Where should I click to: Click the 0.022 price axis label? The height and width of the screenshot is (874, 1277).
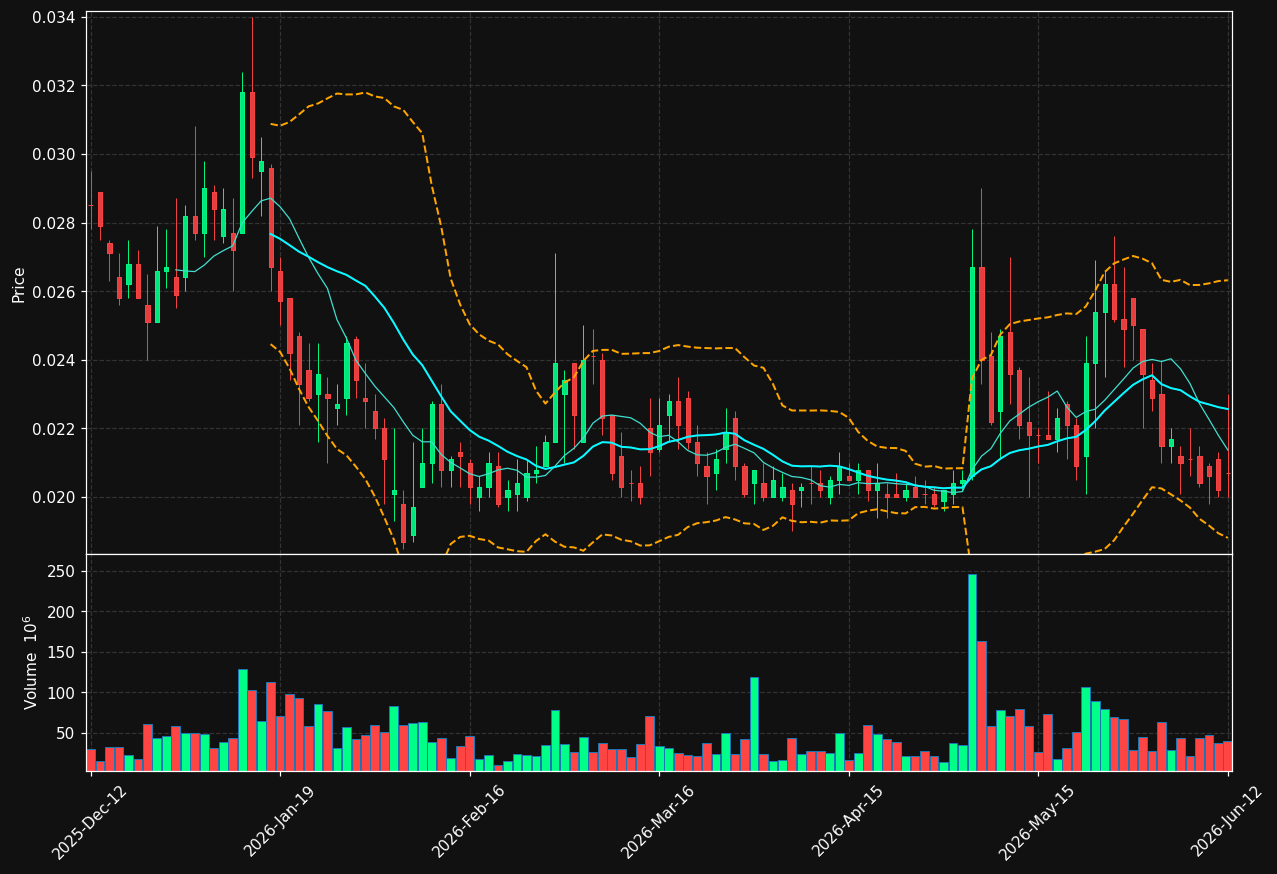[x=52, y=429]
